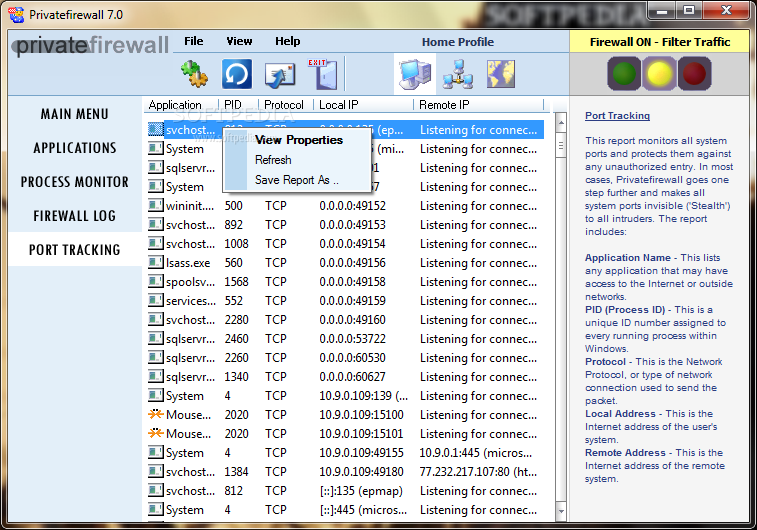Click the Mouse app icon on port 15100 row

155,414
